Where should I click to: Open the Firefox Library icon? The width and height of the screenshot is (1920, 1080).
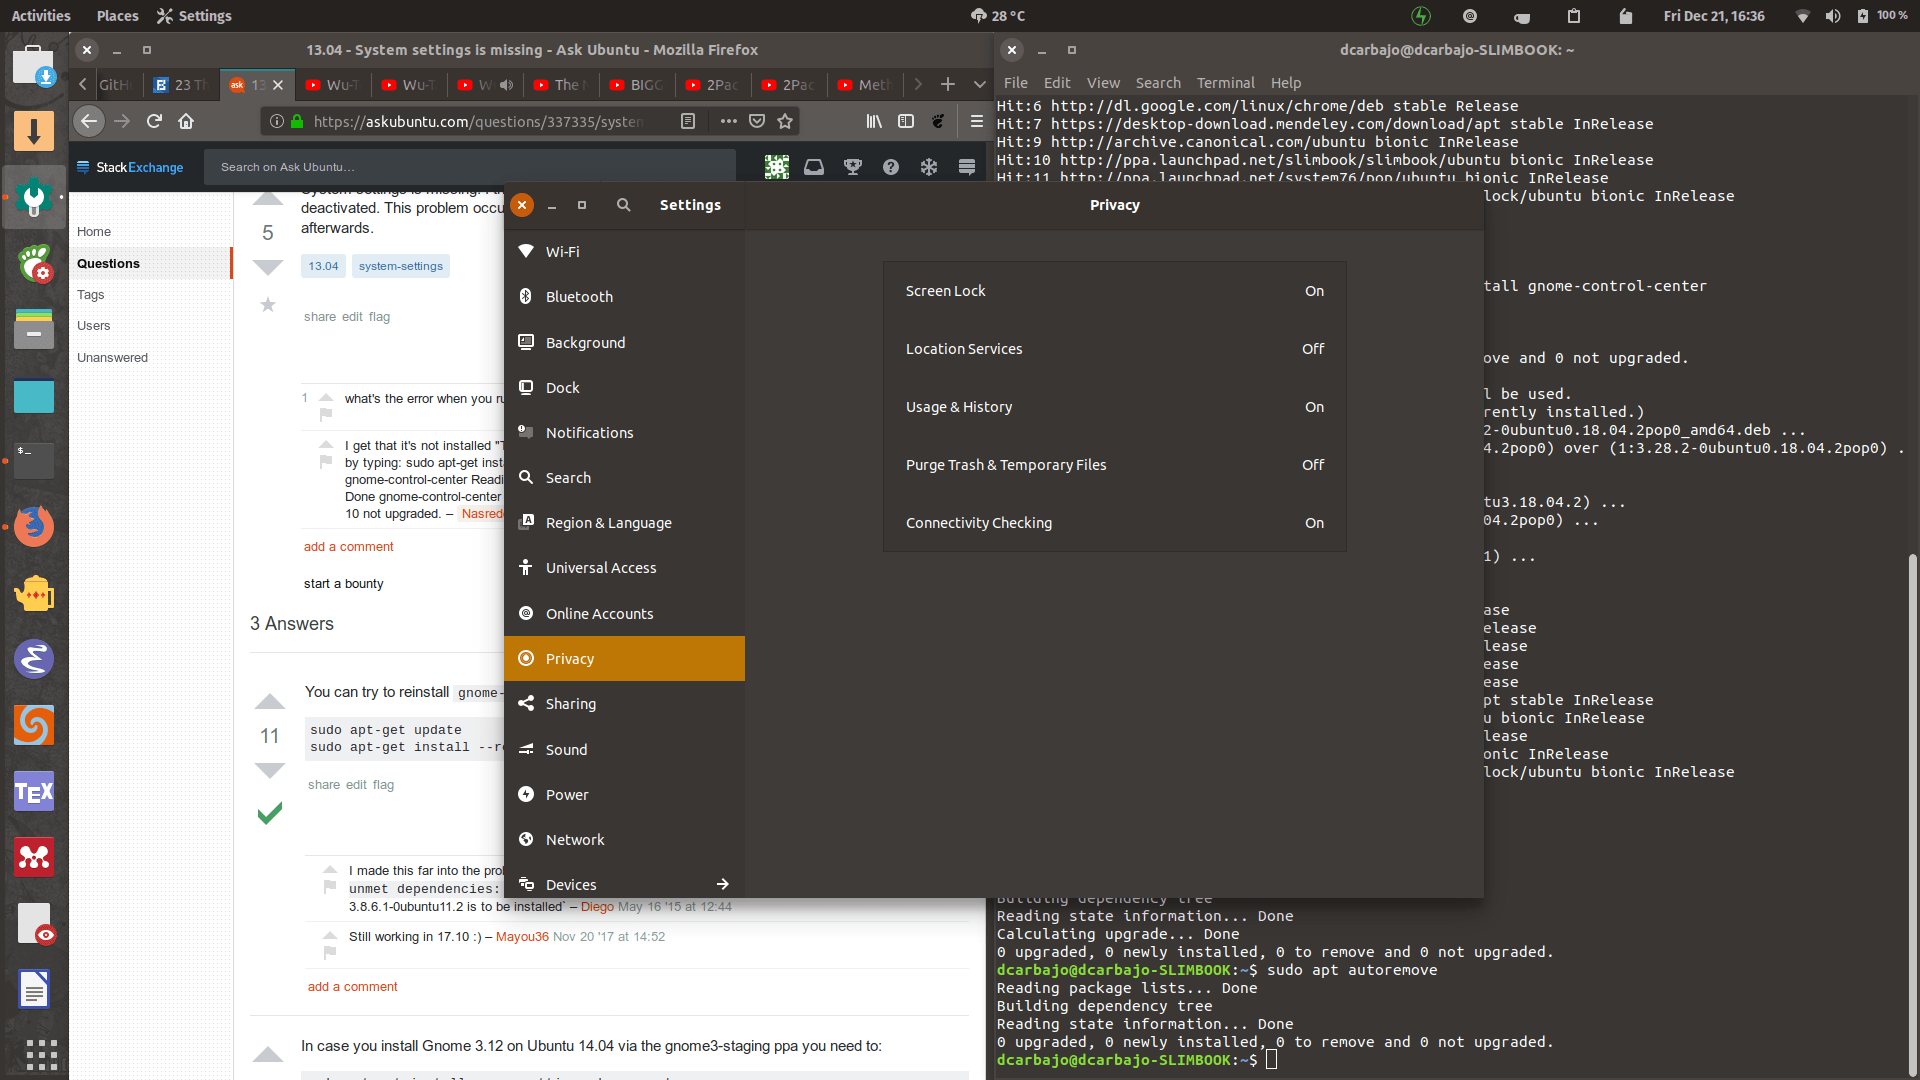873,121
